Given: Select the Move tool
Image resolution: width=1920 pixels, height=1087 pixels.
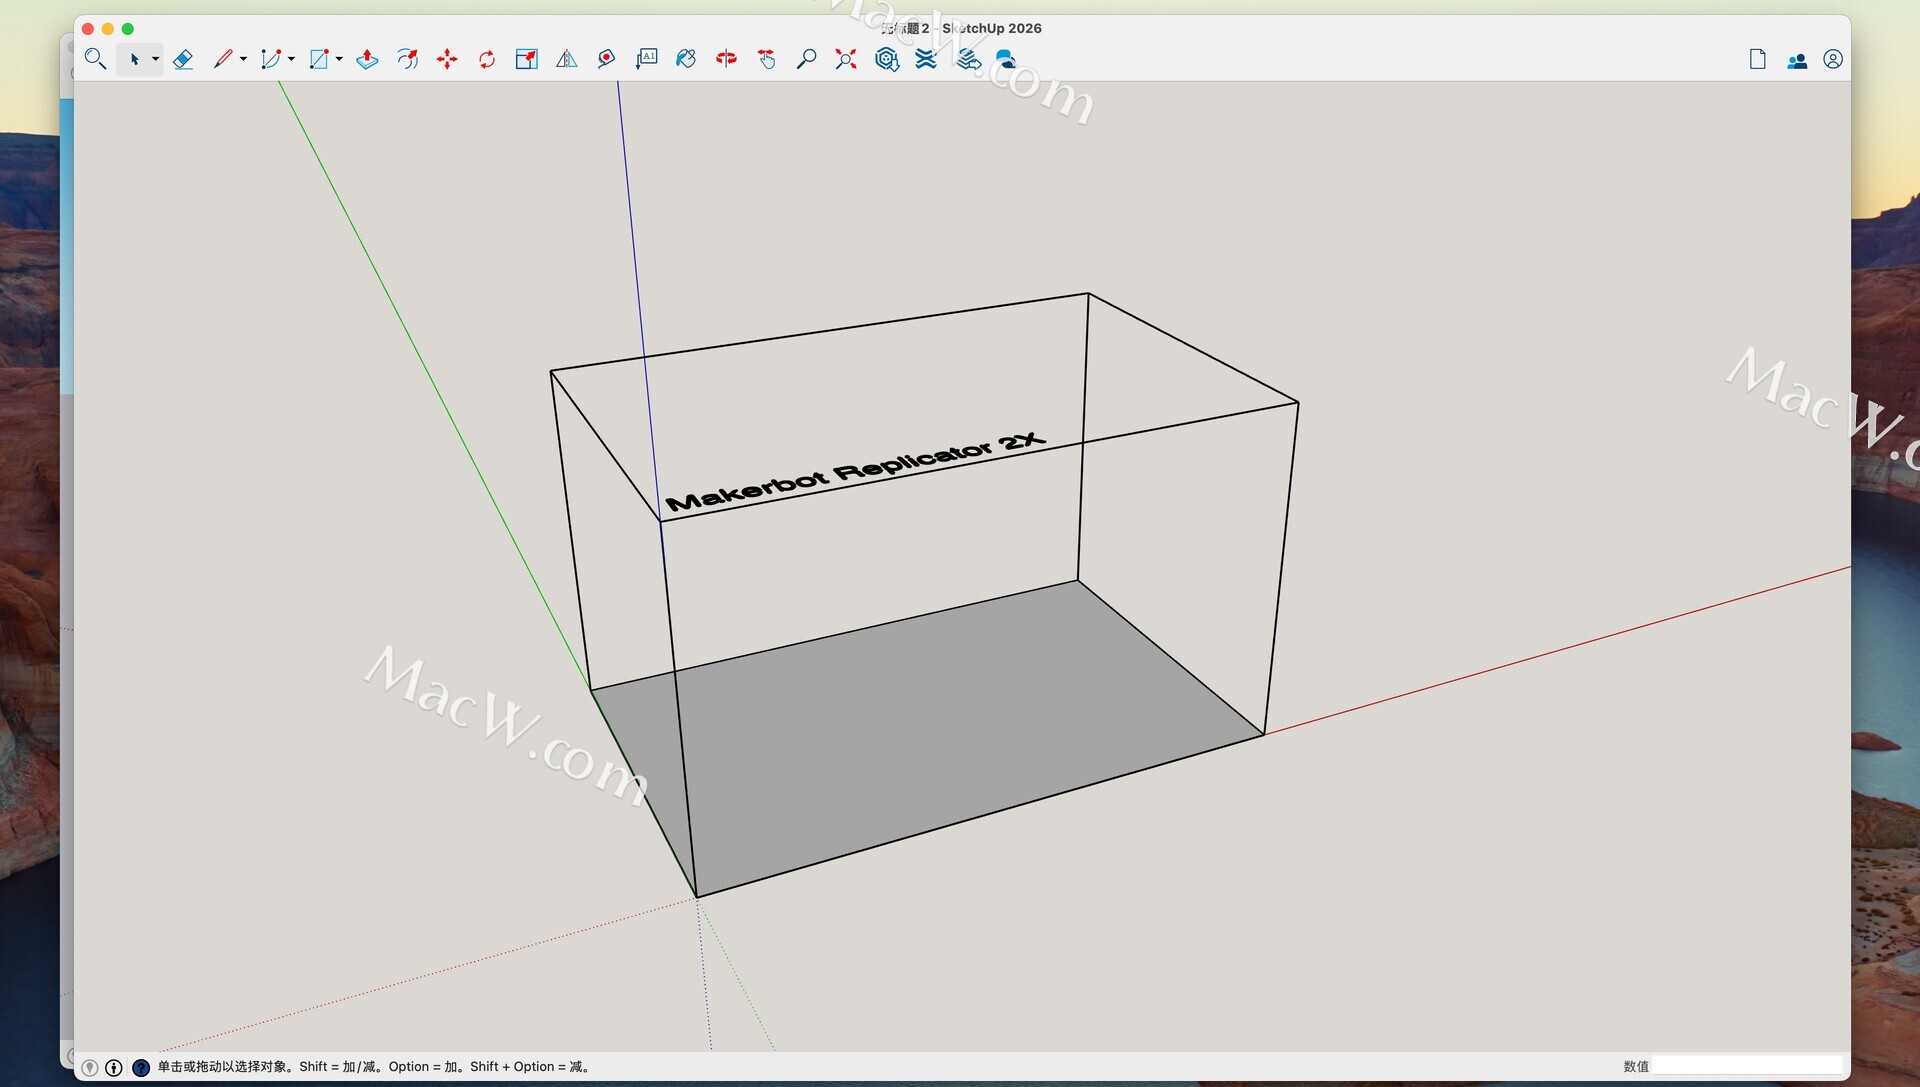Looking at the screenshot, I should coord(447,59).
